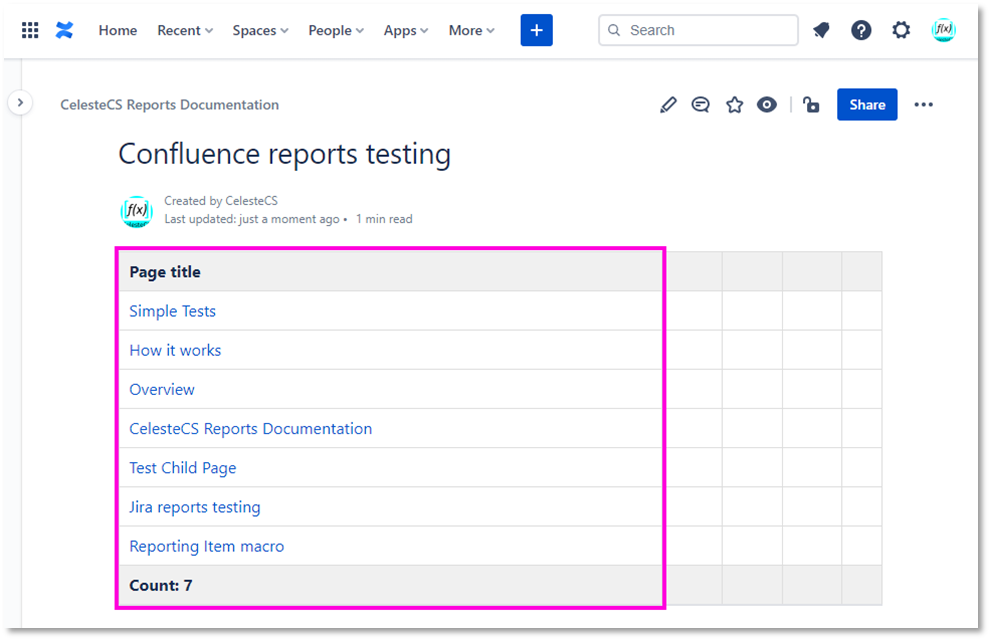Expand the Apps dropdown menu

coord(406,30)
